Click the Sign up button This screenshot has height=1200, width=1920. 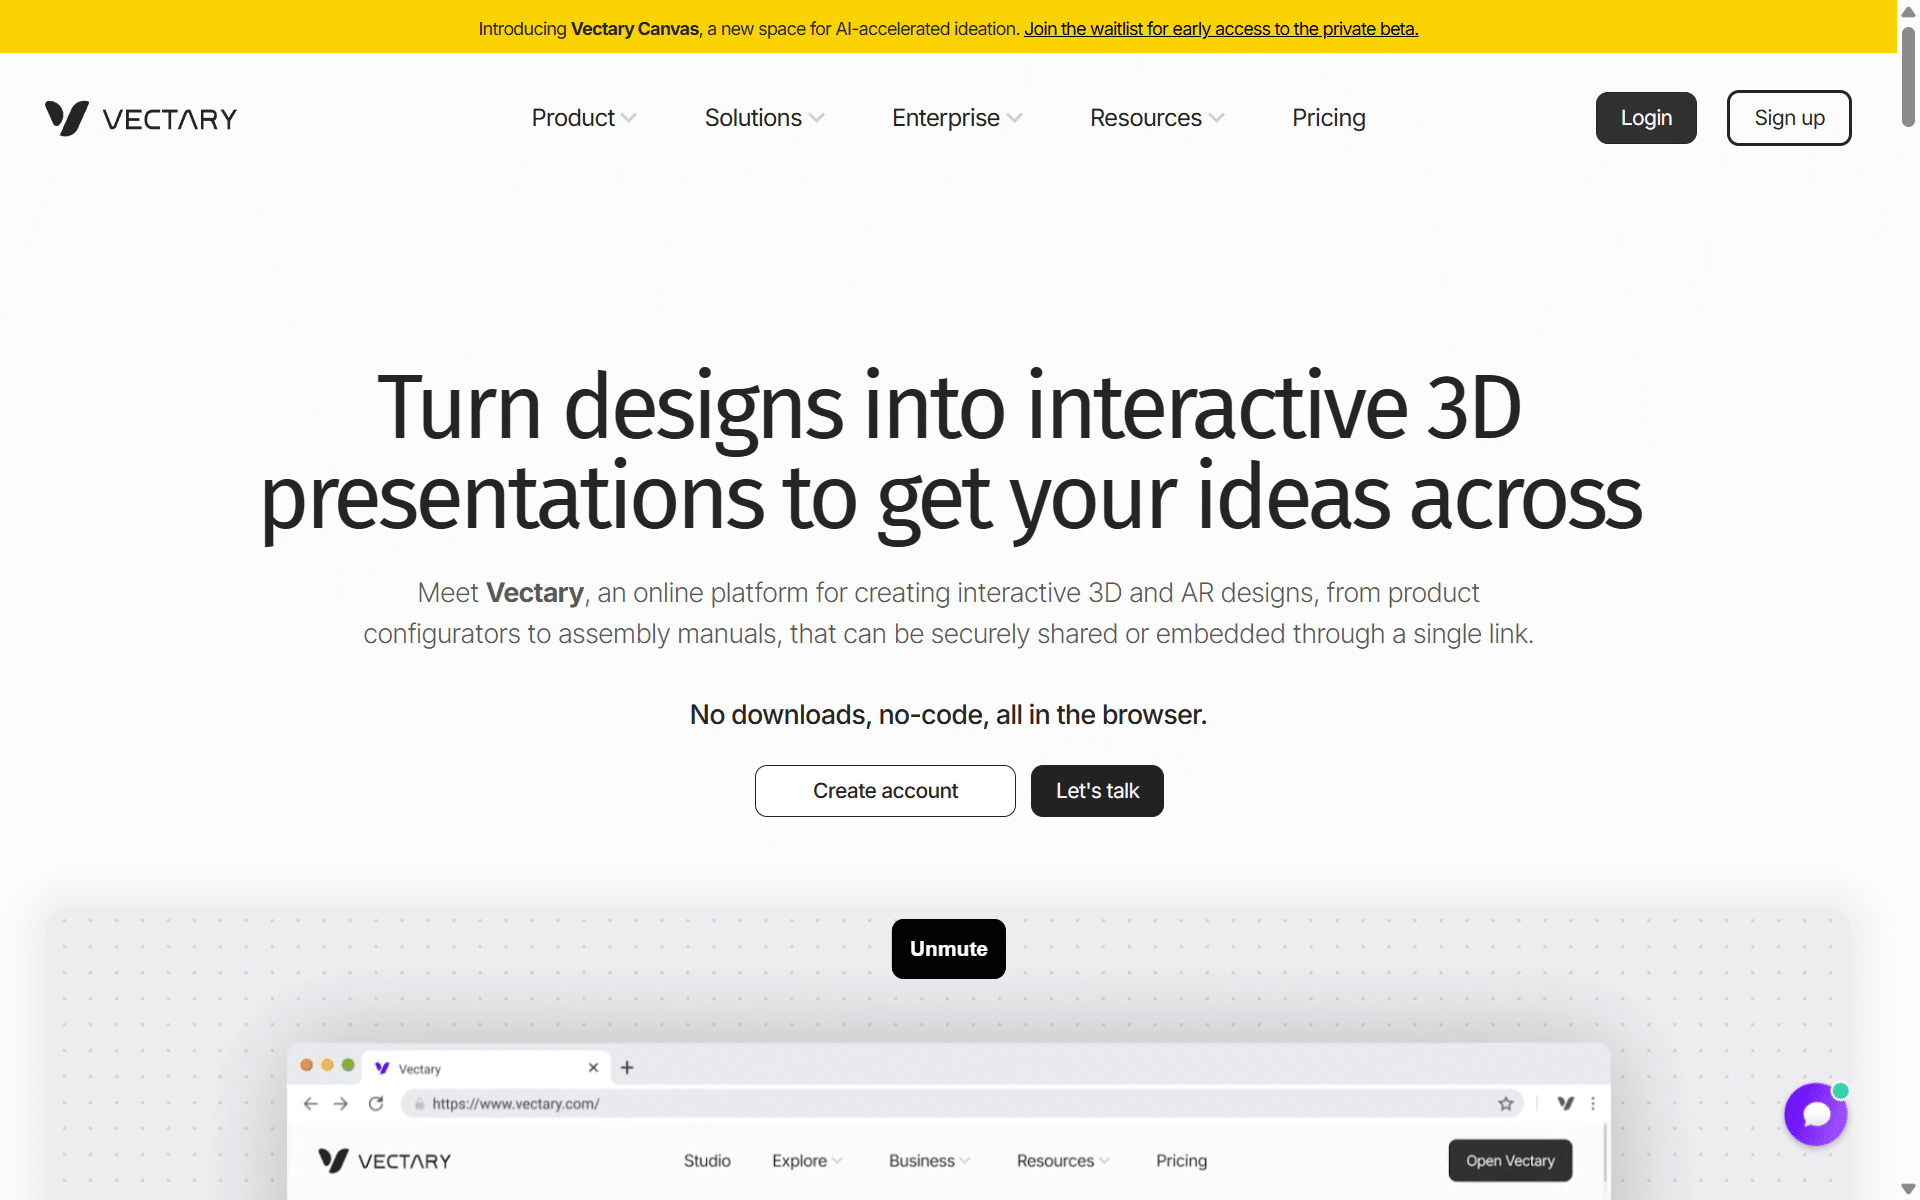pyautogui.click(x=1789, y=118)
